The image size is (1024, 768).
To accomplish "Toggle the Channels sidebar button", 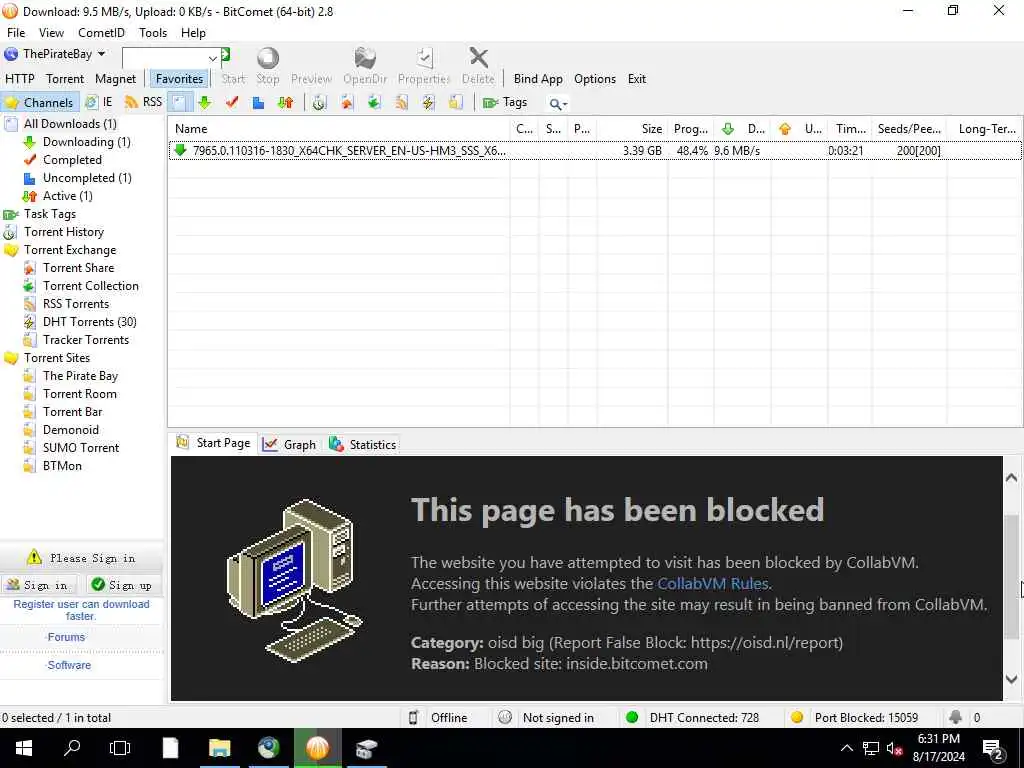I will (40, 103).
